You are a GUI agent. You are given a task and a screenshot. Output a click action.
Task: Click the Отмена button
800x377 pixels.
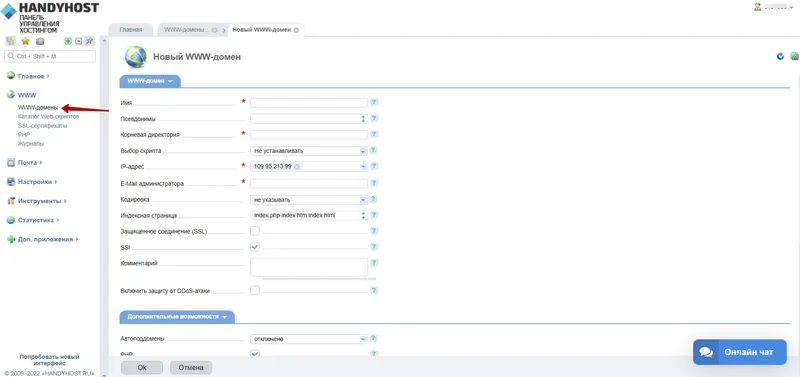tap(191, 367)
